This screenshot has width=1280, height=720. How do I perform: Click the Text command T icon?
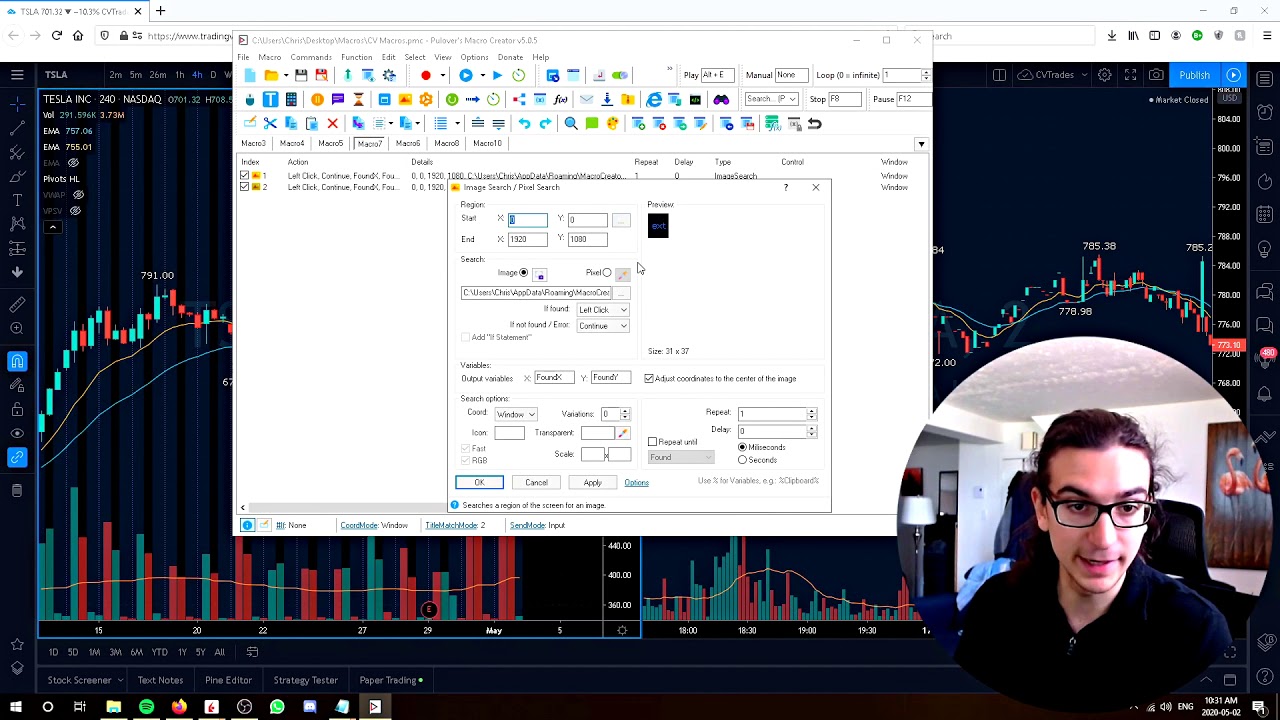point(270,99)
